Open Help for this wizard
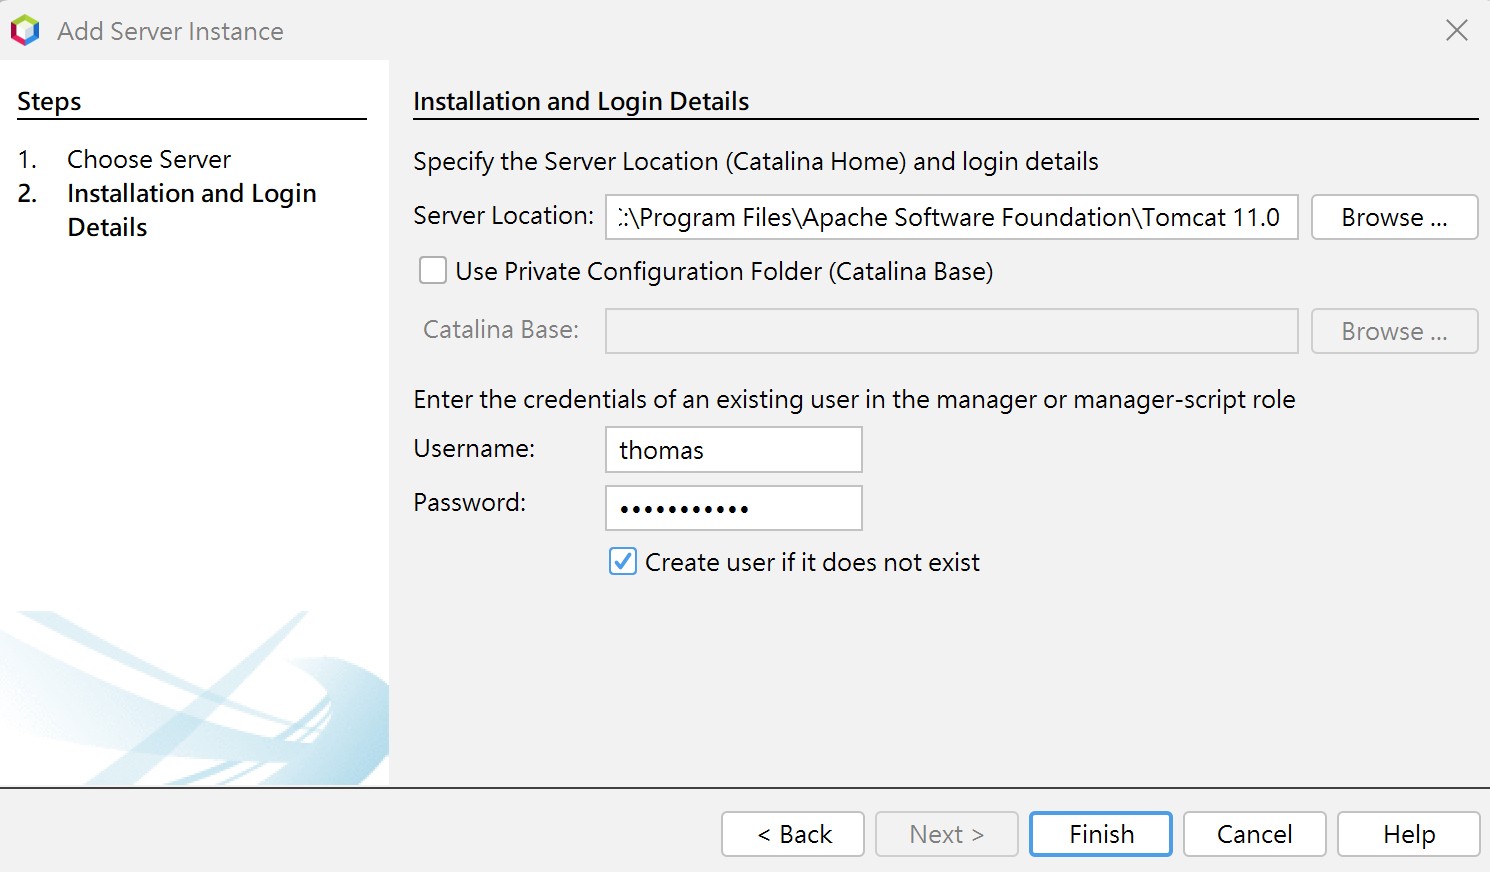 coord(1408,834)
